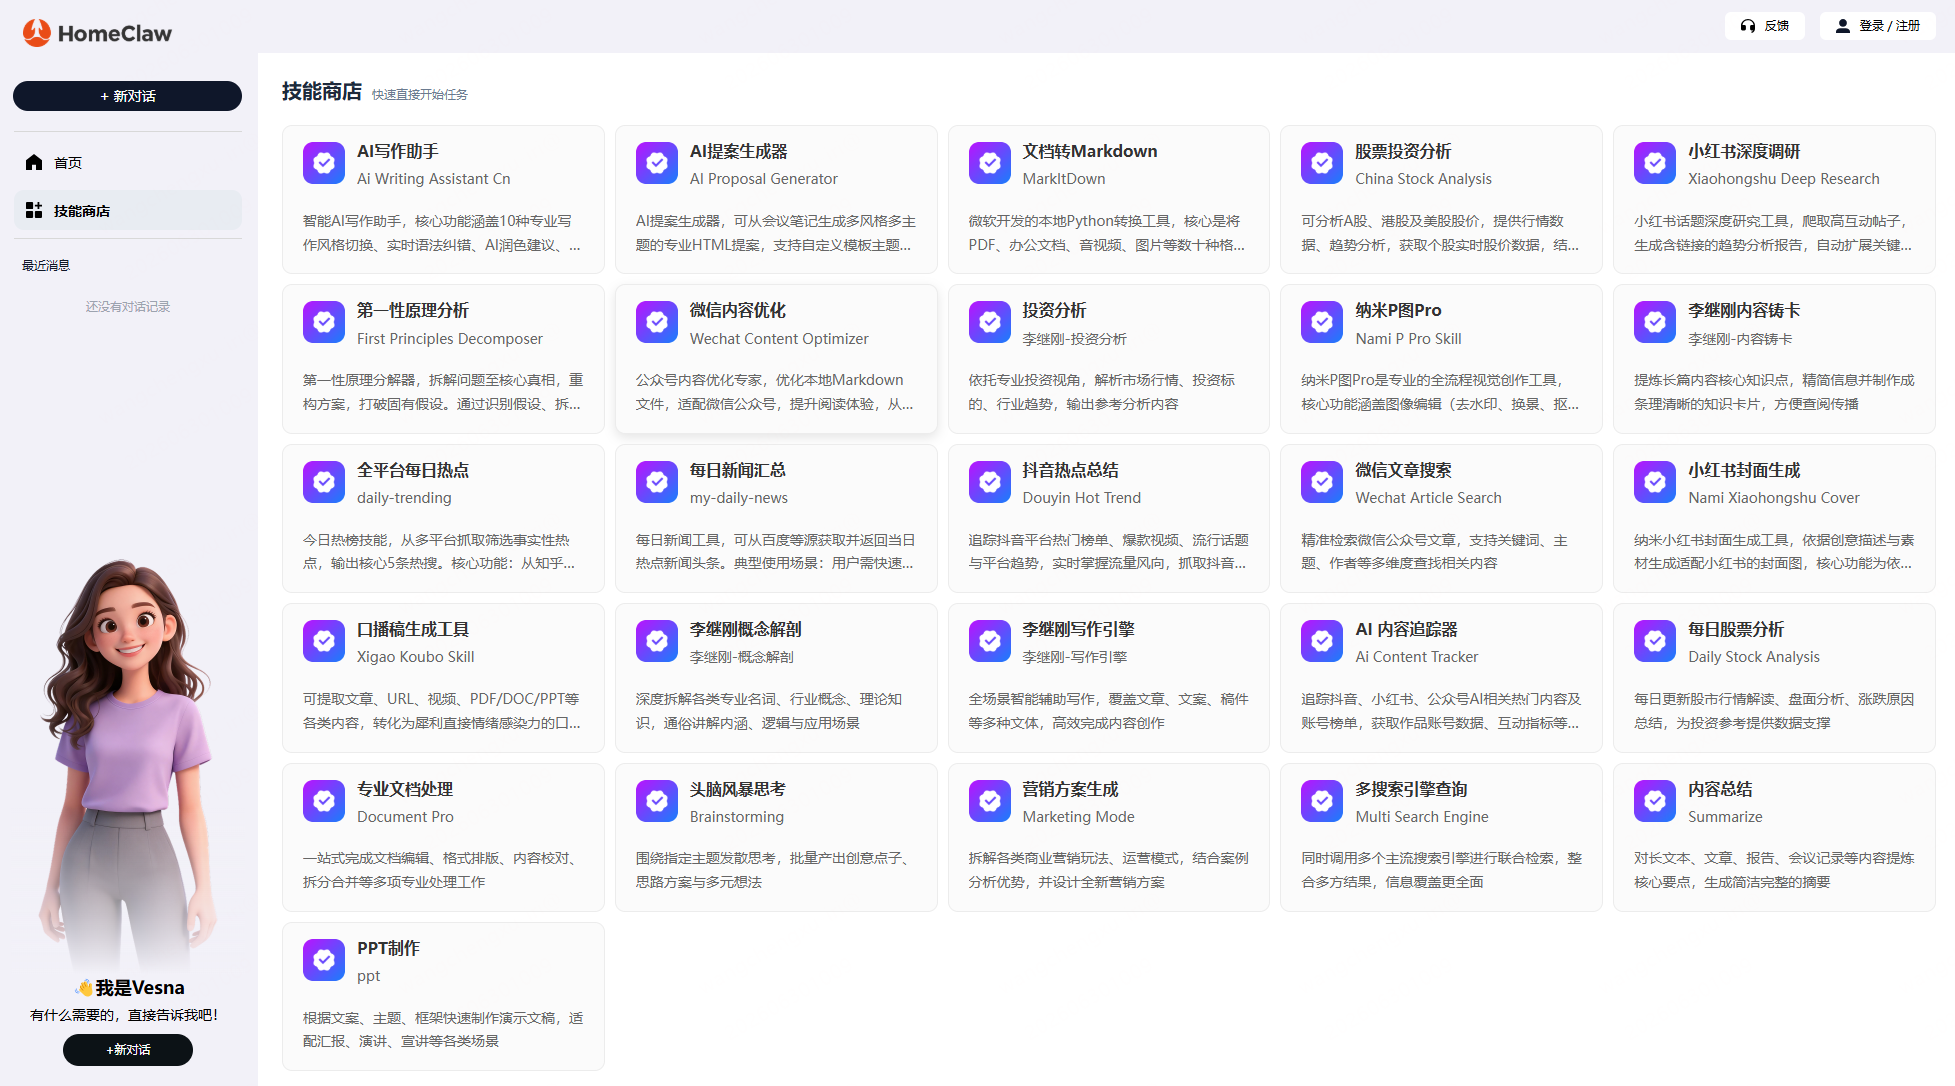
Task: Click the purple icon of 抖音热点总结
Action: 990,482
